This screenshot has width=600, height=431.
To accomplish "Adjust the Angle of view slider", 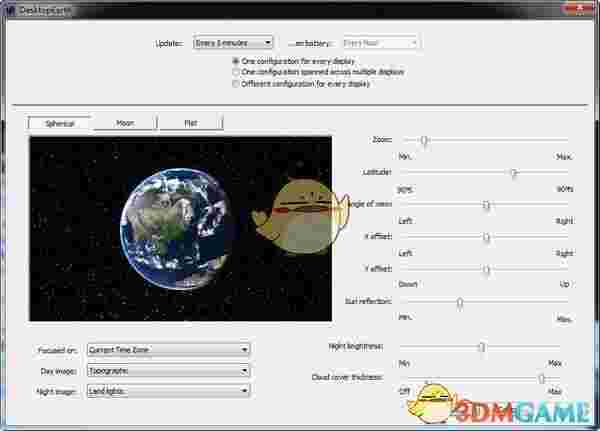I will click(486, 205).
